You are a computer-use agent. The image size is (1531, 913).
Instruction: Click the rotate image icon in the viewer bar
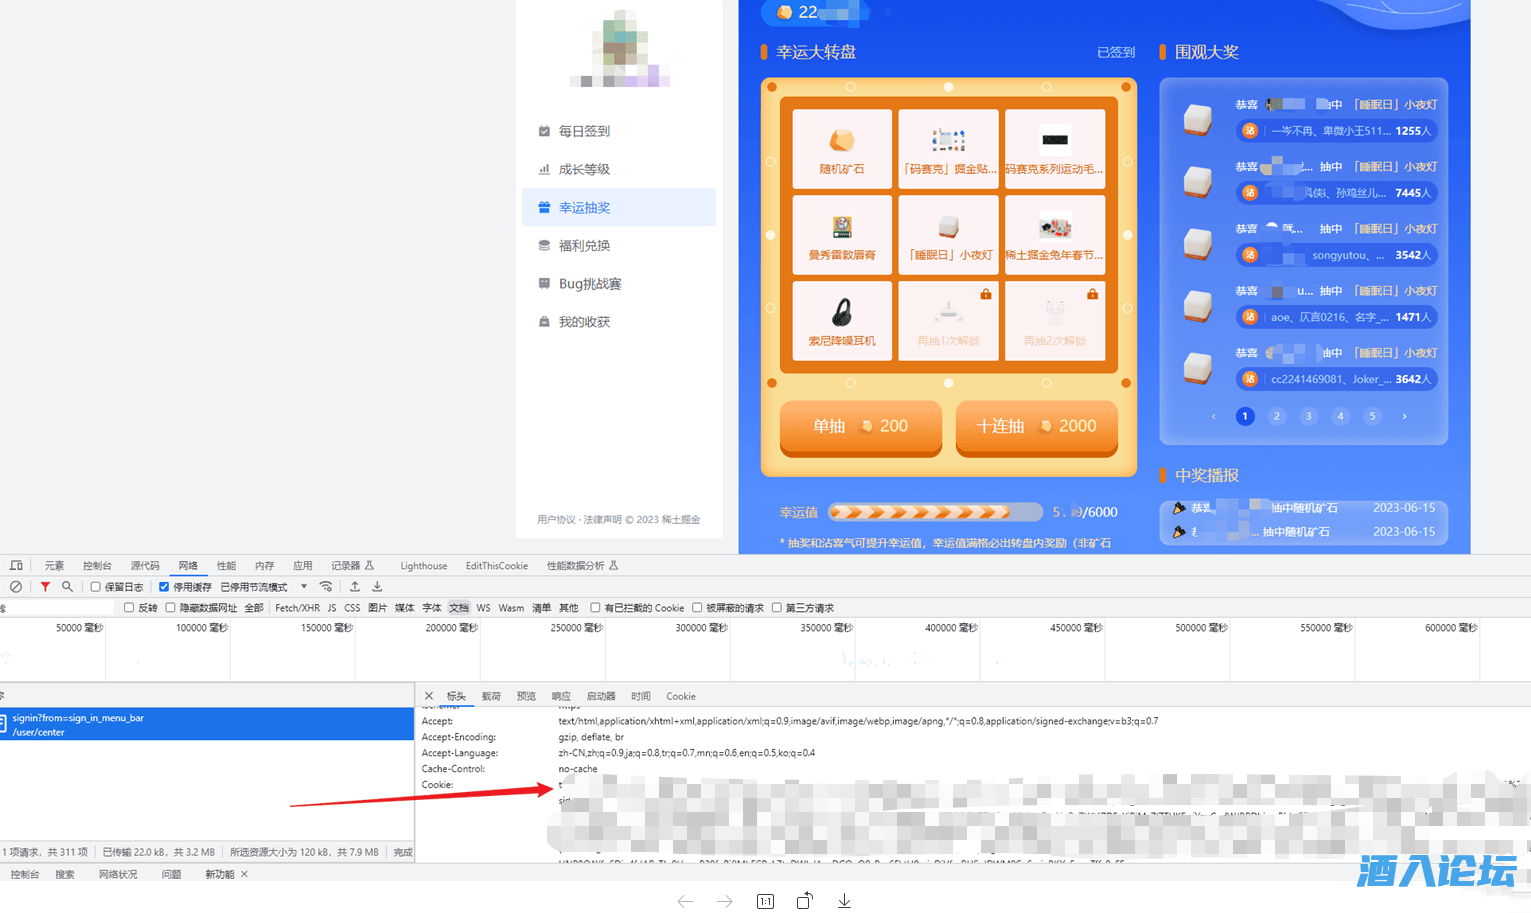click(804, 901)
